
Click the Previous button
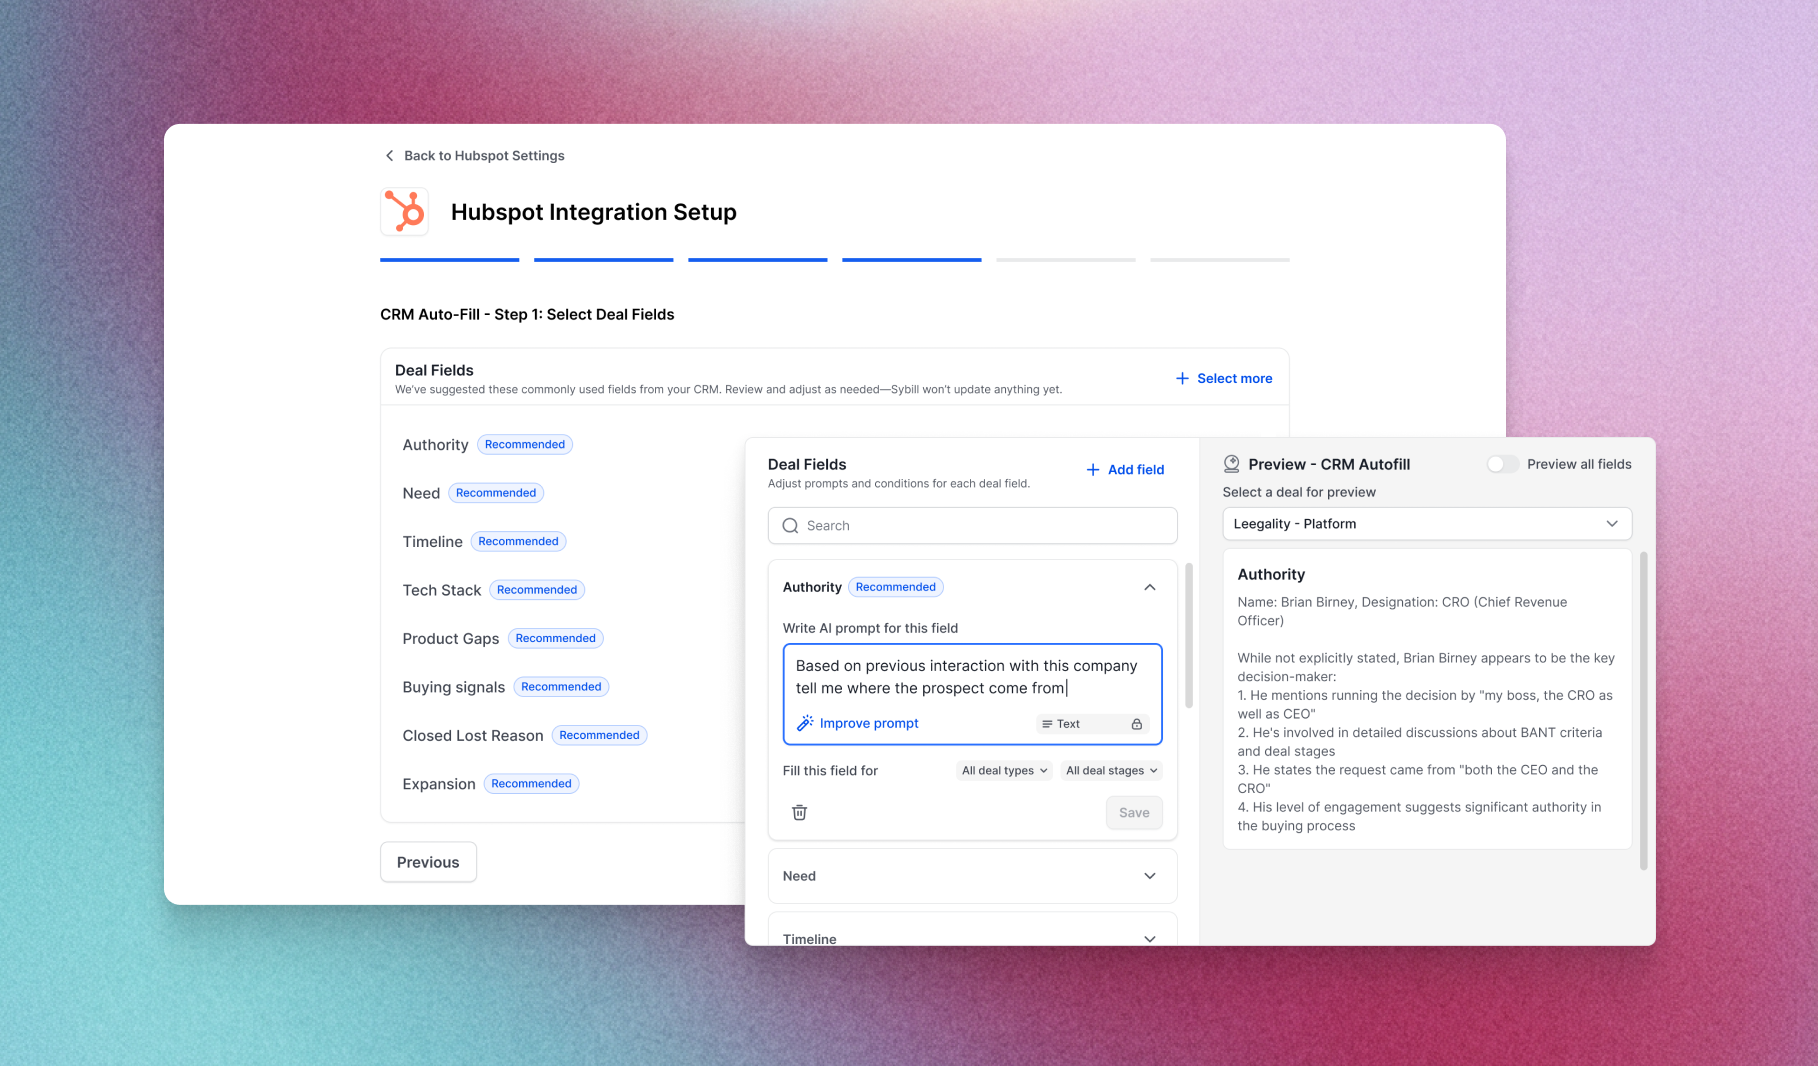click(428, 862)
